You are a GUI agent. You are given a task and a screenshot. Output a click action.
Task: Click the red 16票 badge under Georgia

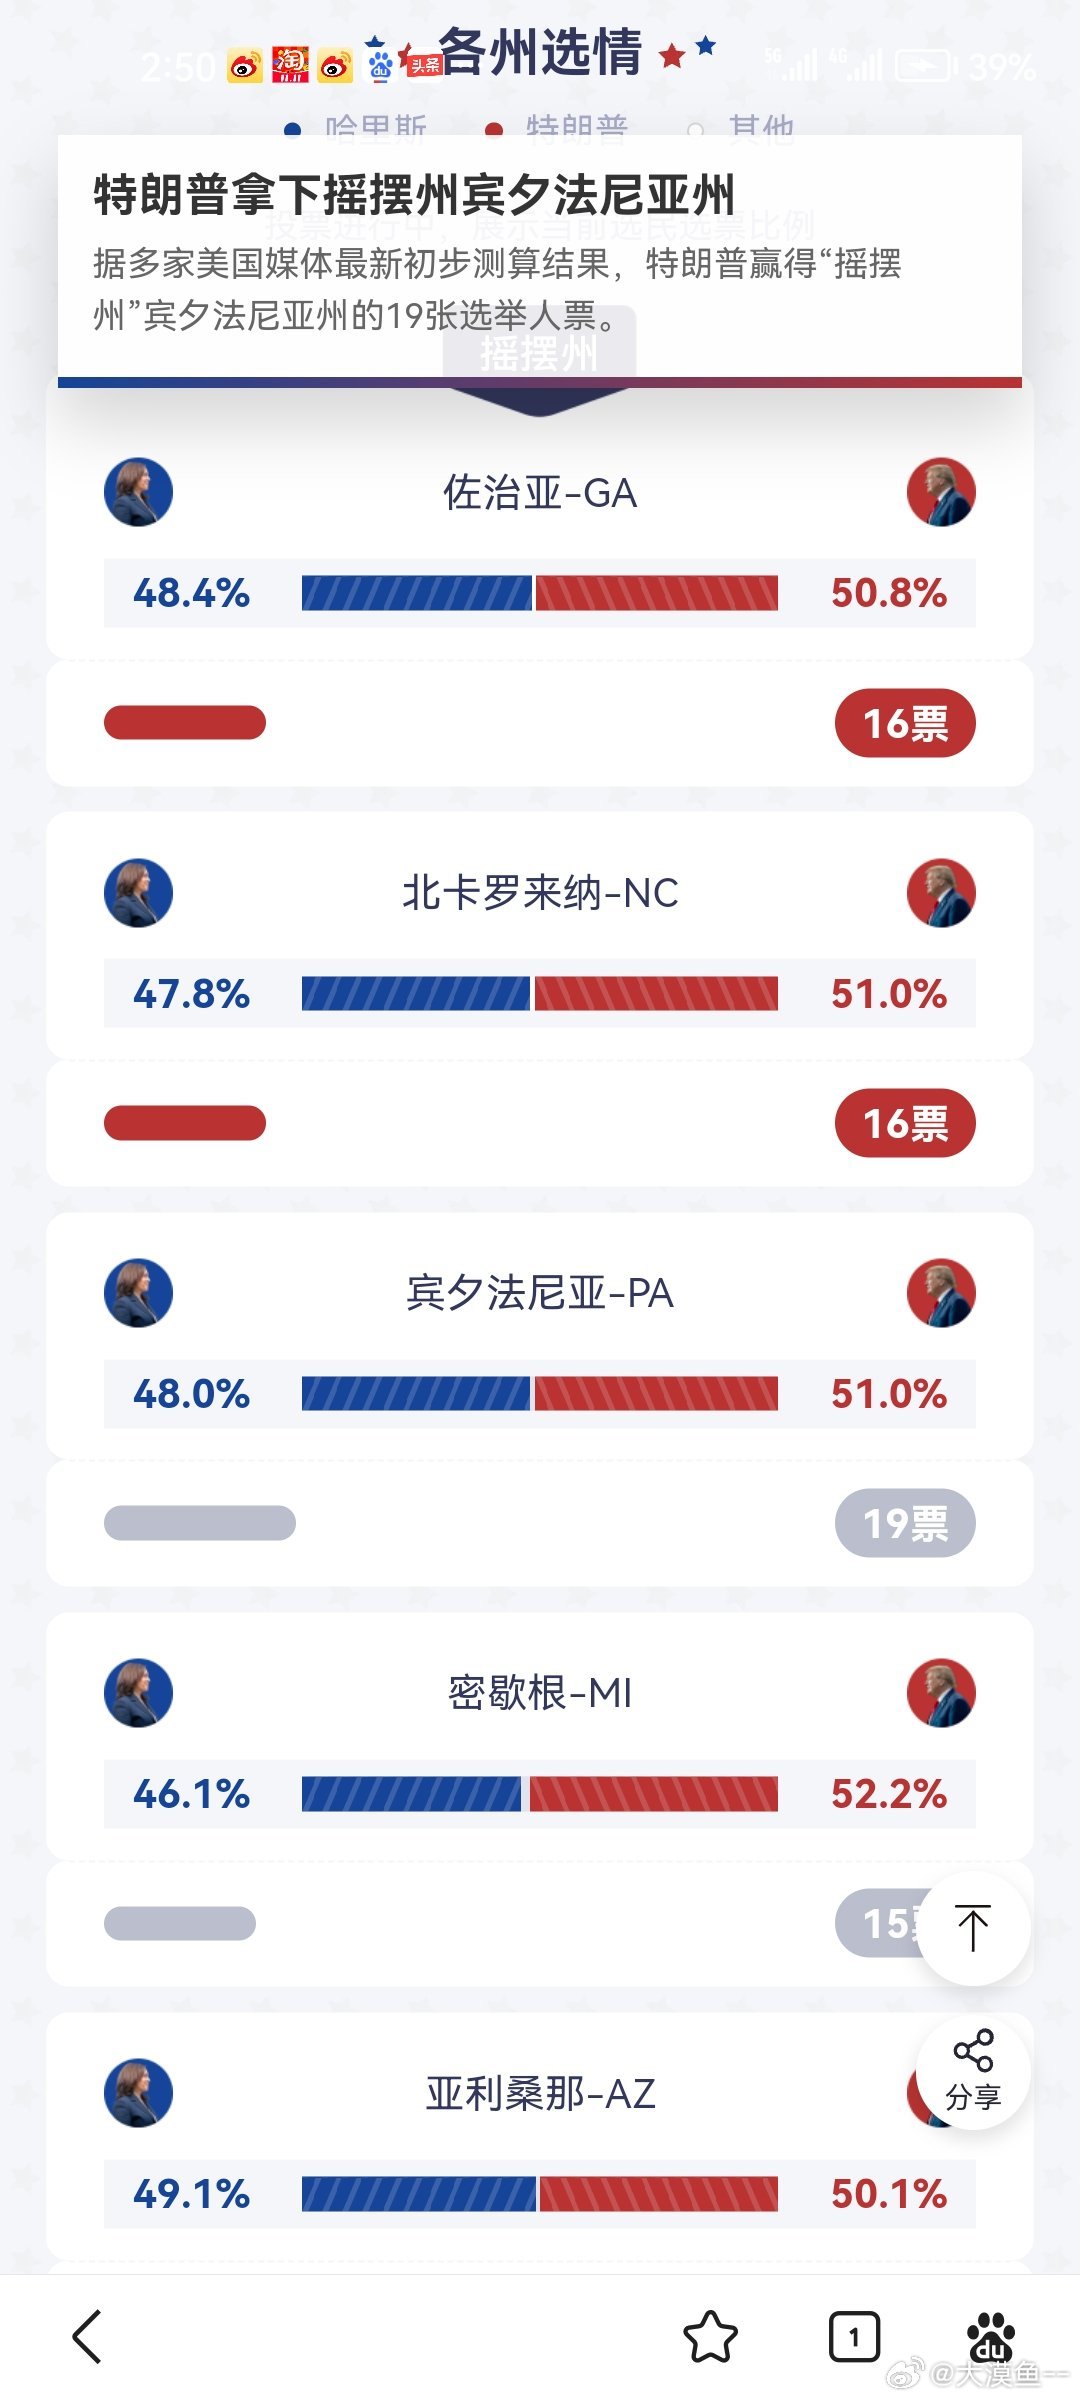(905, 723)
